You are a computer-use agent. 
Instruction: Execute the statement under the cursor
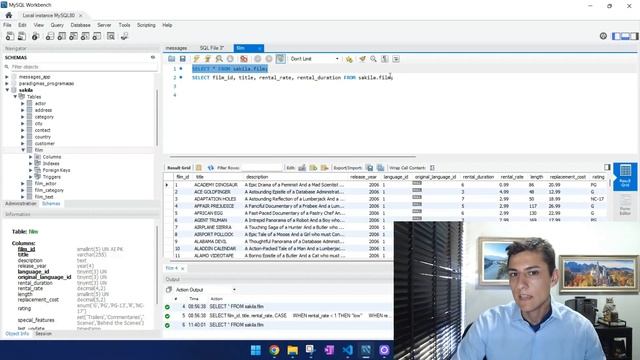207,59
